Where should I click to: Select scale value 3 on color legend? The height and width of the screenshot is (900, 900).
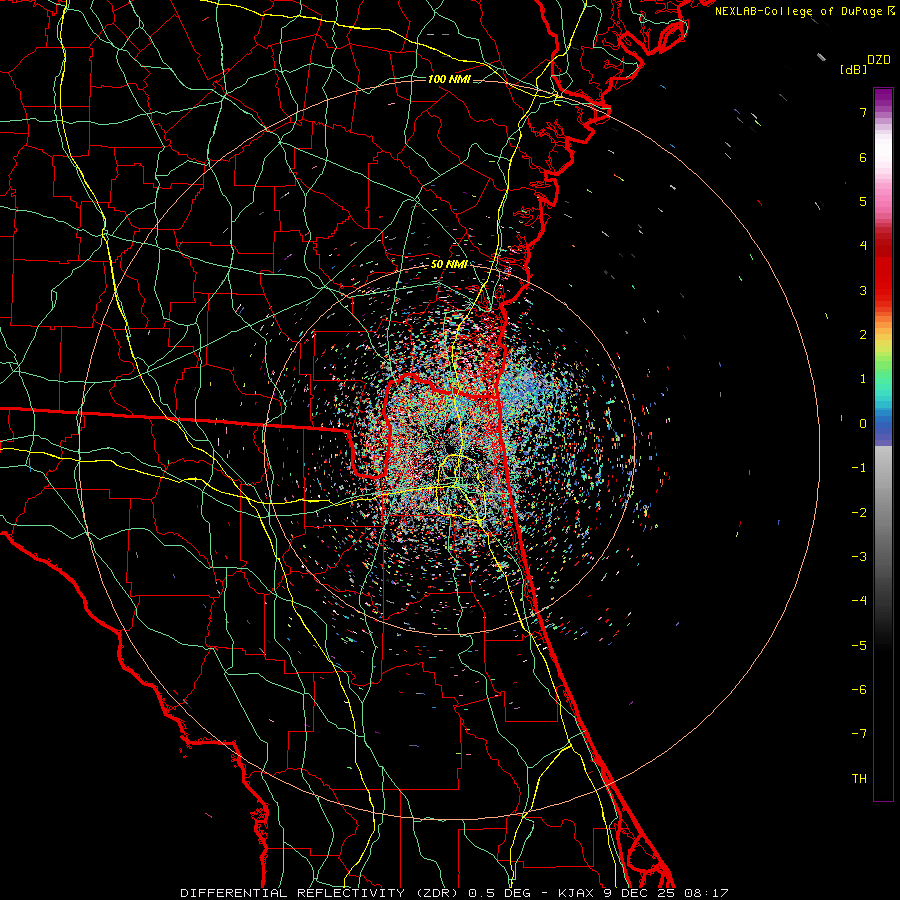pos(863,290)
